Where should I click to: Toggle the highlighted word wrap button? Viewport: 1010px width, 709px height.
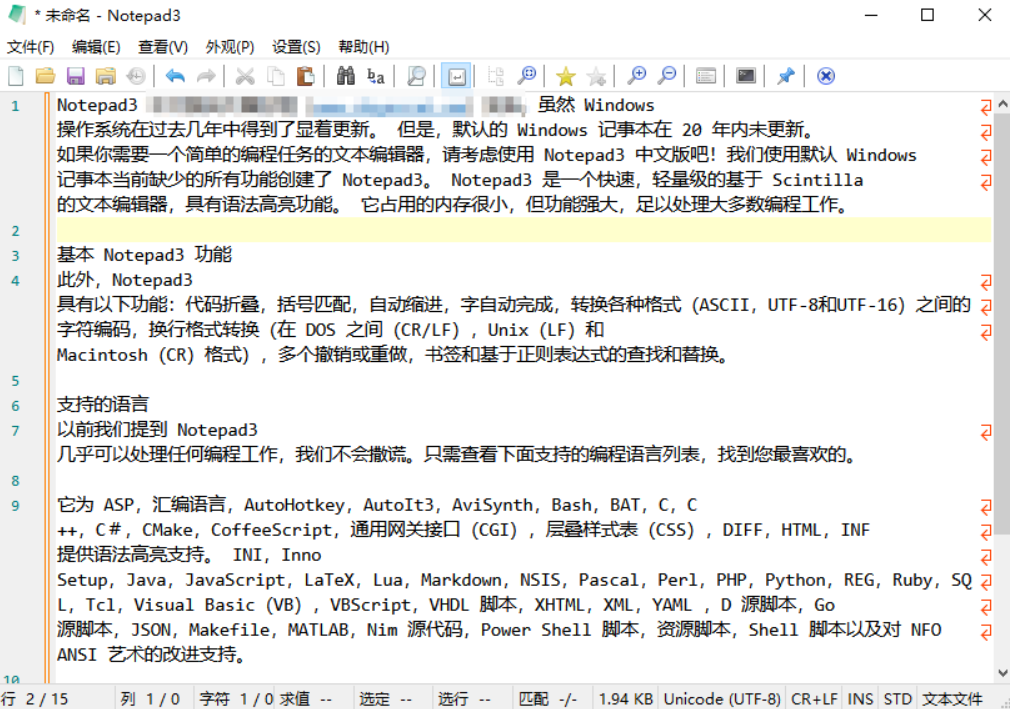[x=456, y=76]
